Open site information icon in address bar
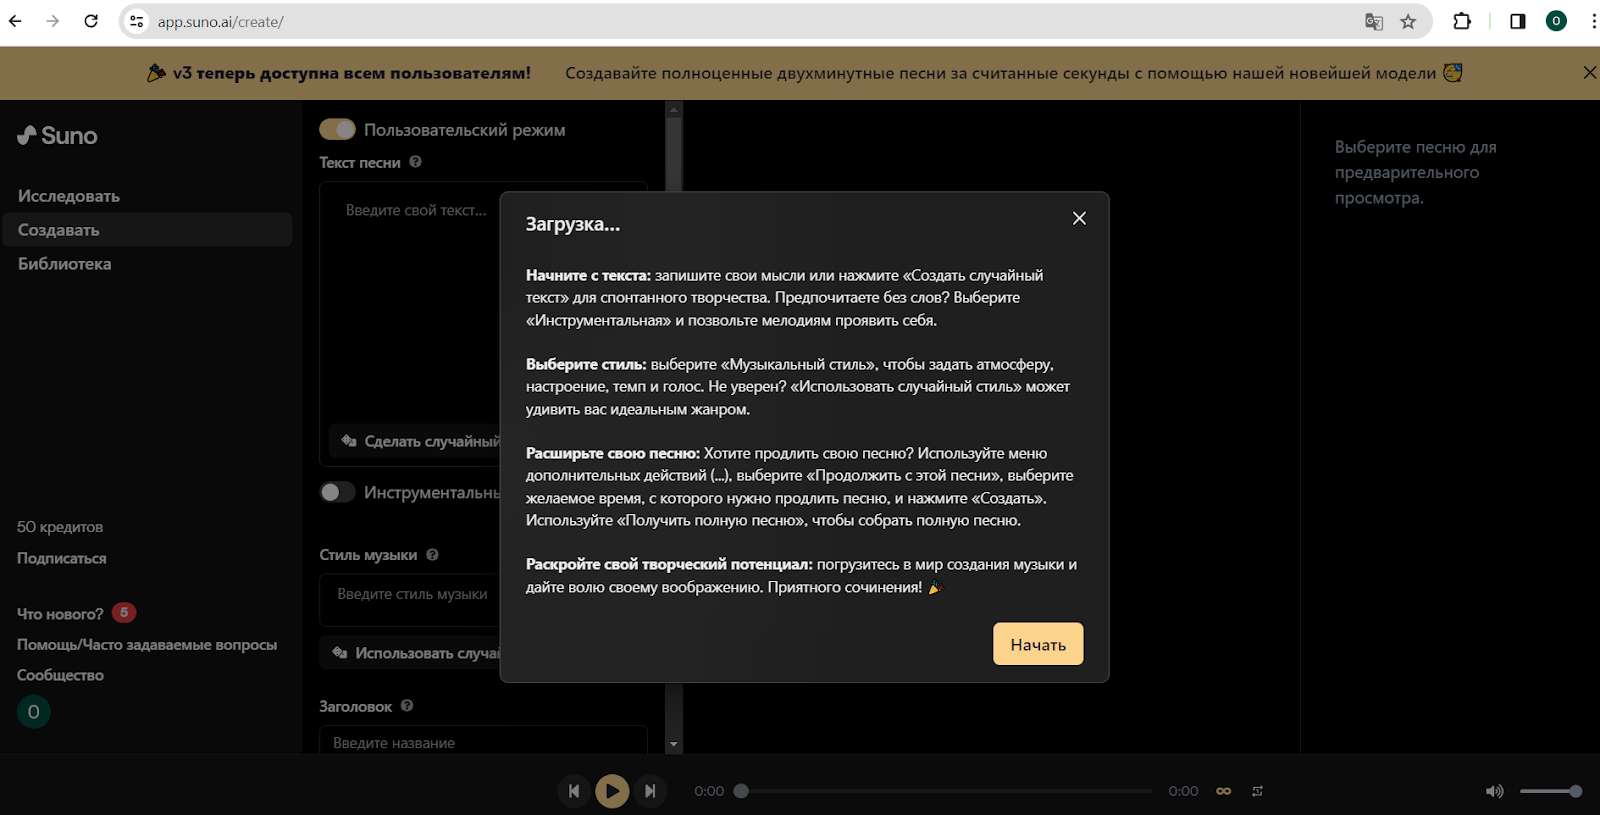The width and height of the screenshot is (1600, 815). pyautogui.click(x=137, y=21)
